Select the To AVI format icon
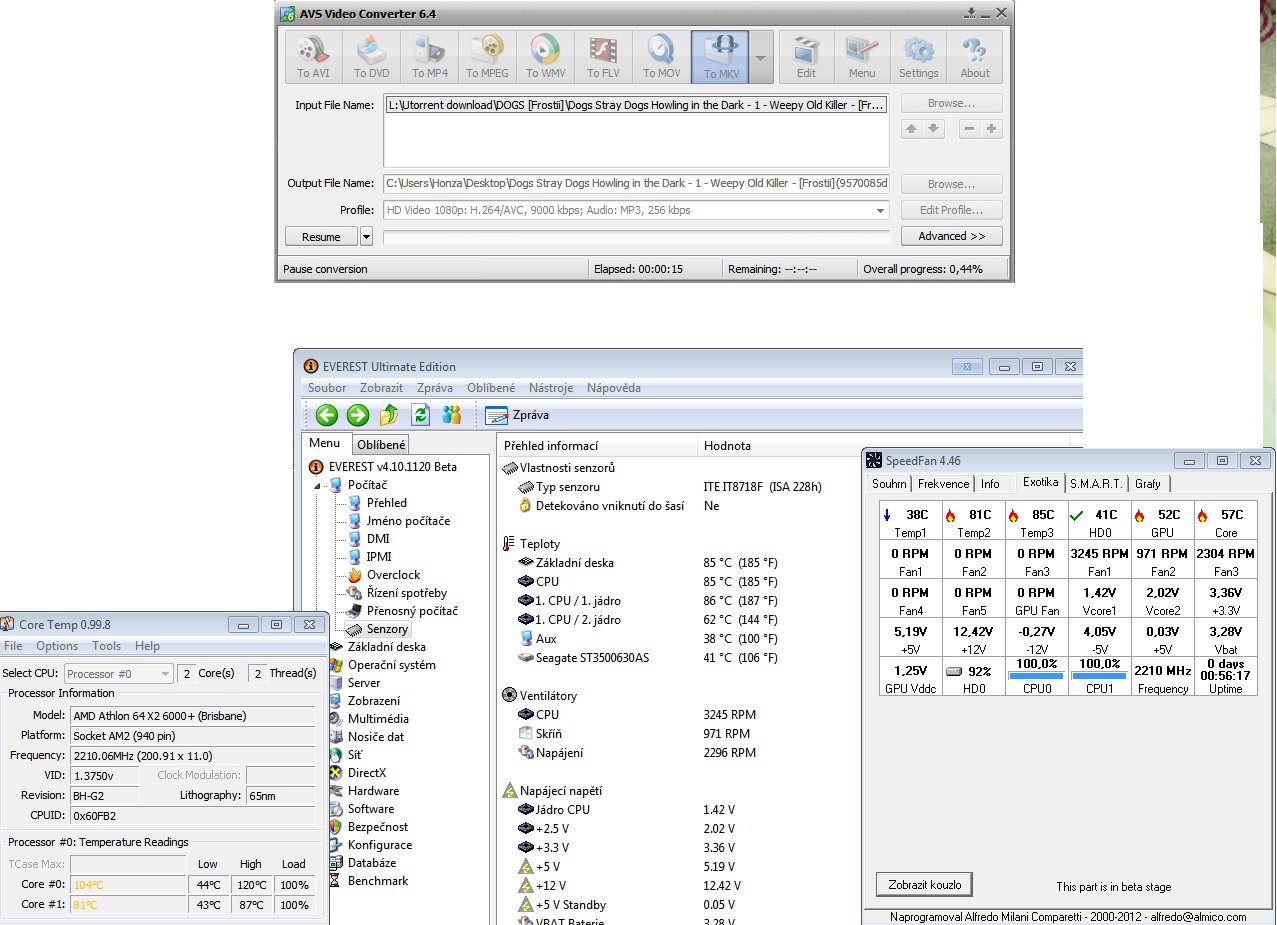 pos(313,57)
